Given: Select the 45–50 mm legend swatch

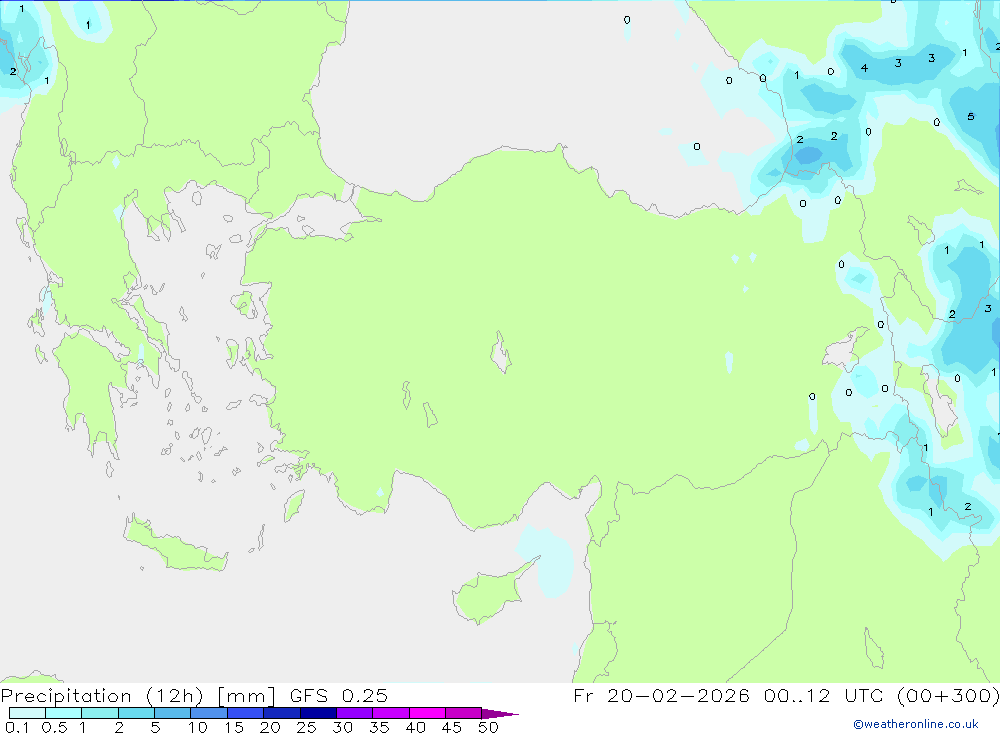Looking at the screenshot, I should click(x=464, y=713).
